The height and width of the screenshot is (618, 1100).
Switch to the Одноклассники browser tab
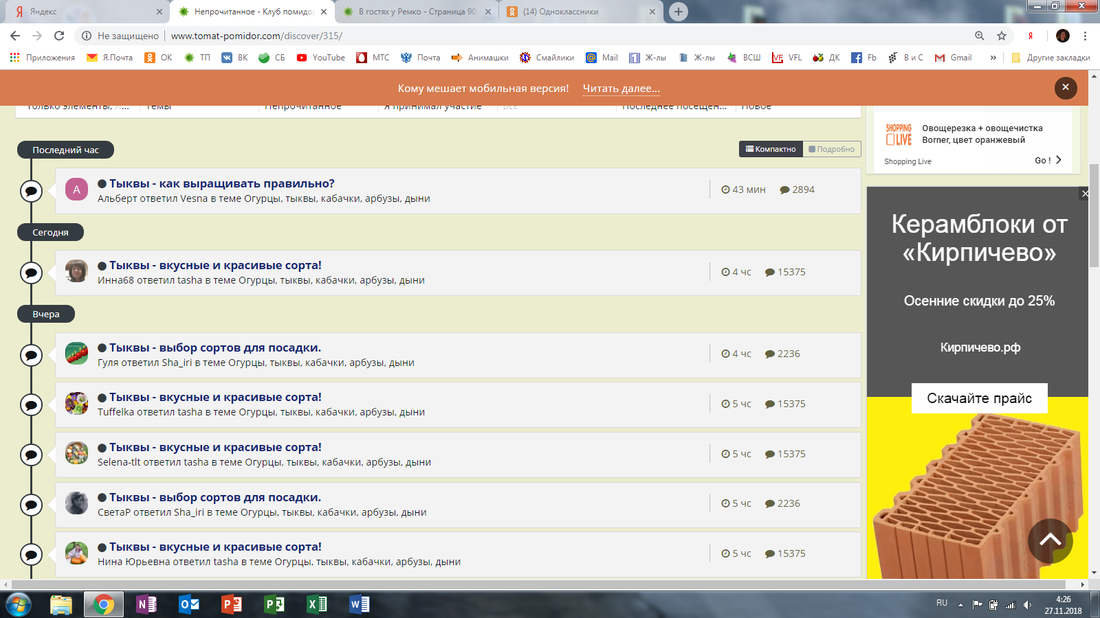(580, 11)
